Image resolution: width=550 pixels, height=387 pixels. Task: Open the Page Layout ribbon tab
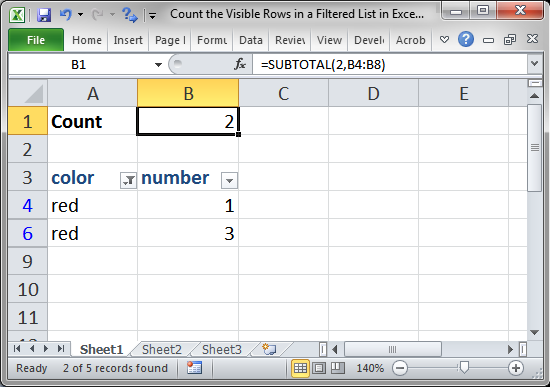(170, 40)
